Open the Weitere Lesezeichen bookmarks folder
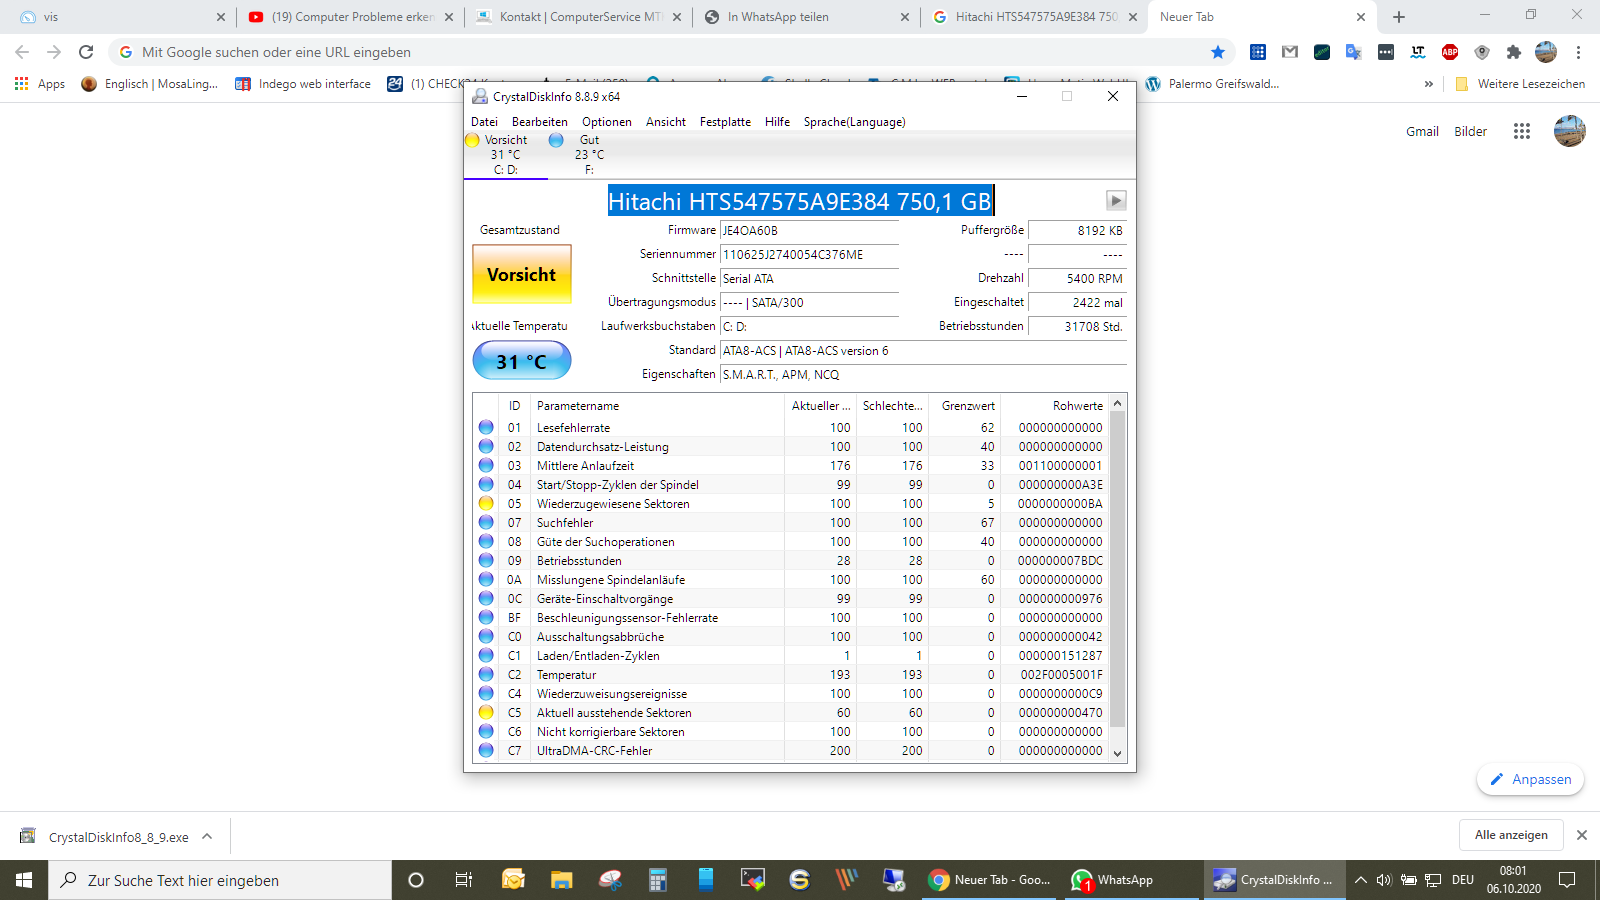Viewport: 1600px width, 900px height. (x=1520, y=84)
